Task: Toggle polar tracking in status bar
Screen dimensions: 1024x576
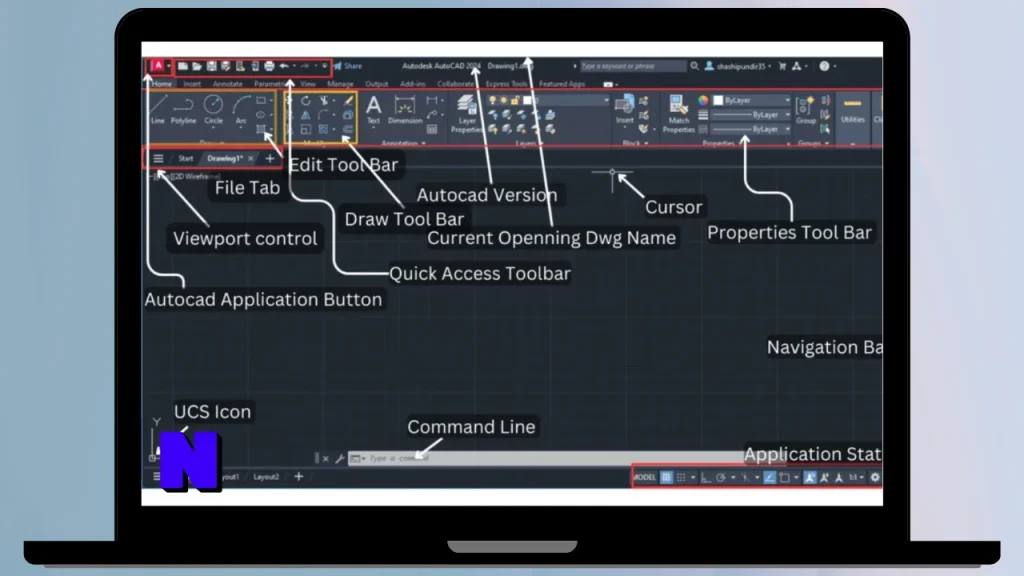Action: [720, 477]
